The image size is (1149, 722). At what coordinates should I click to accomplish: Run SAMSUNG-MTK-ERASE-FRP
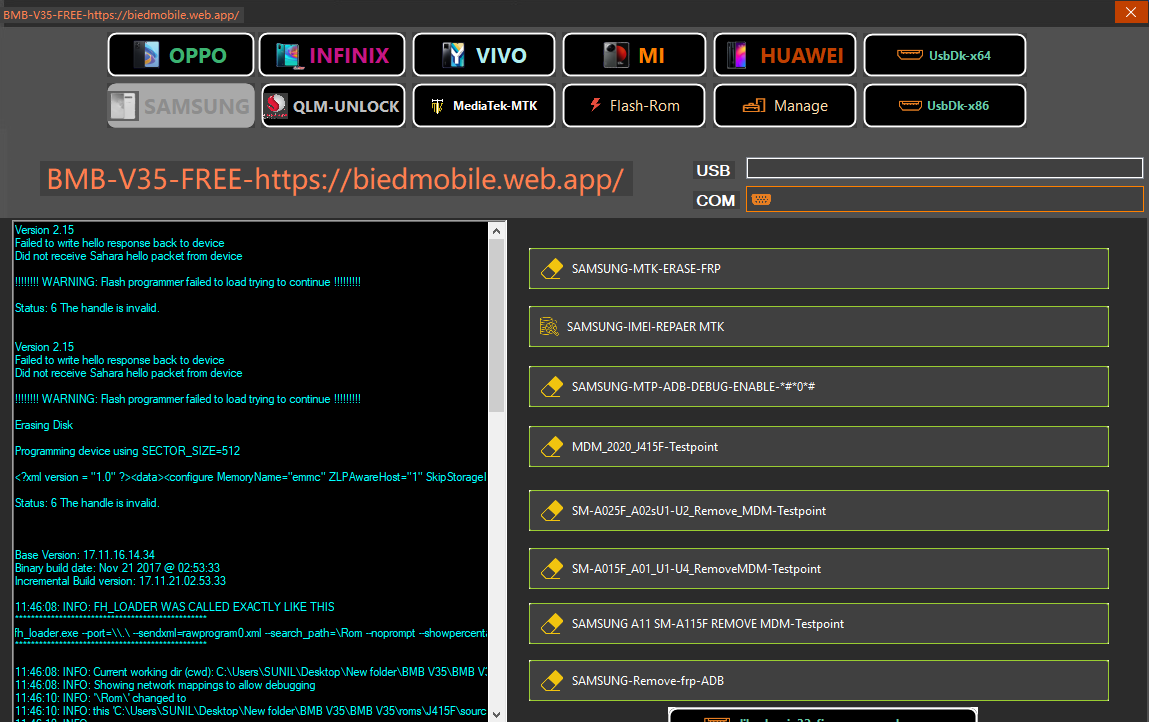coord(819,268)
